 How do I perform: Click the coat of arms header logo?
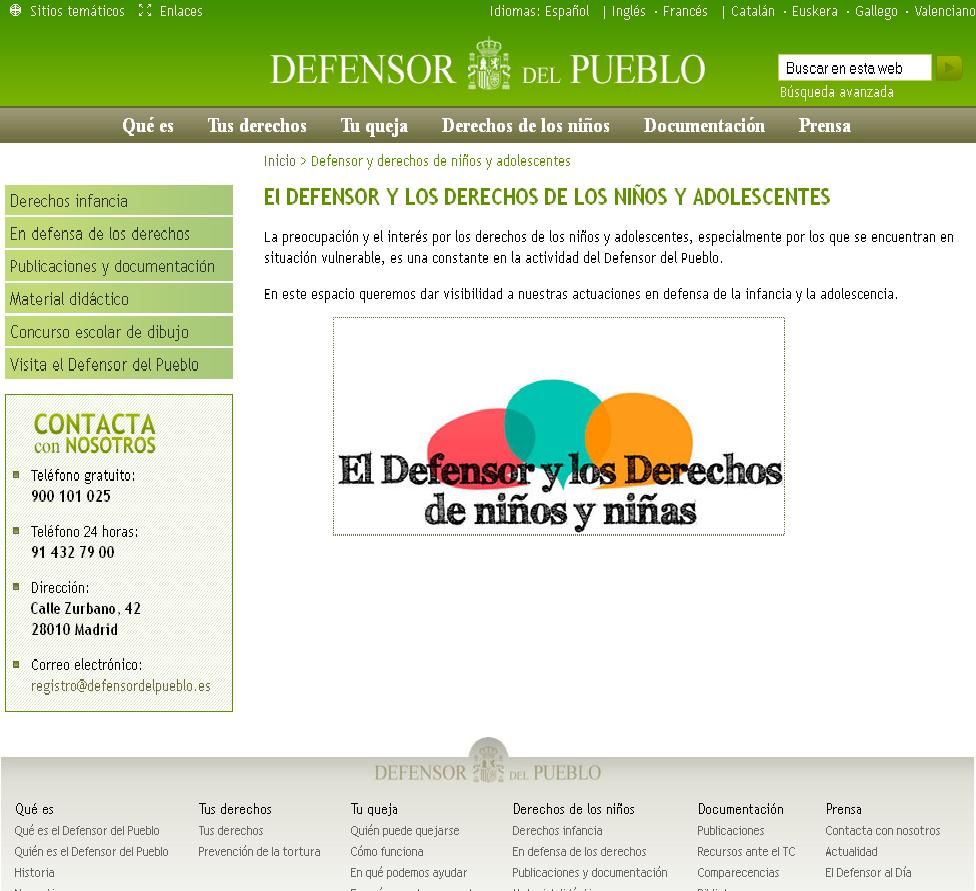coord(489,64)
